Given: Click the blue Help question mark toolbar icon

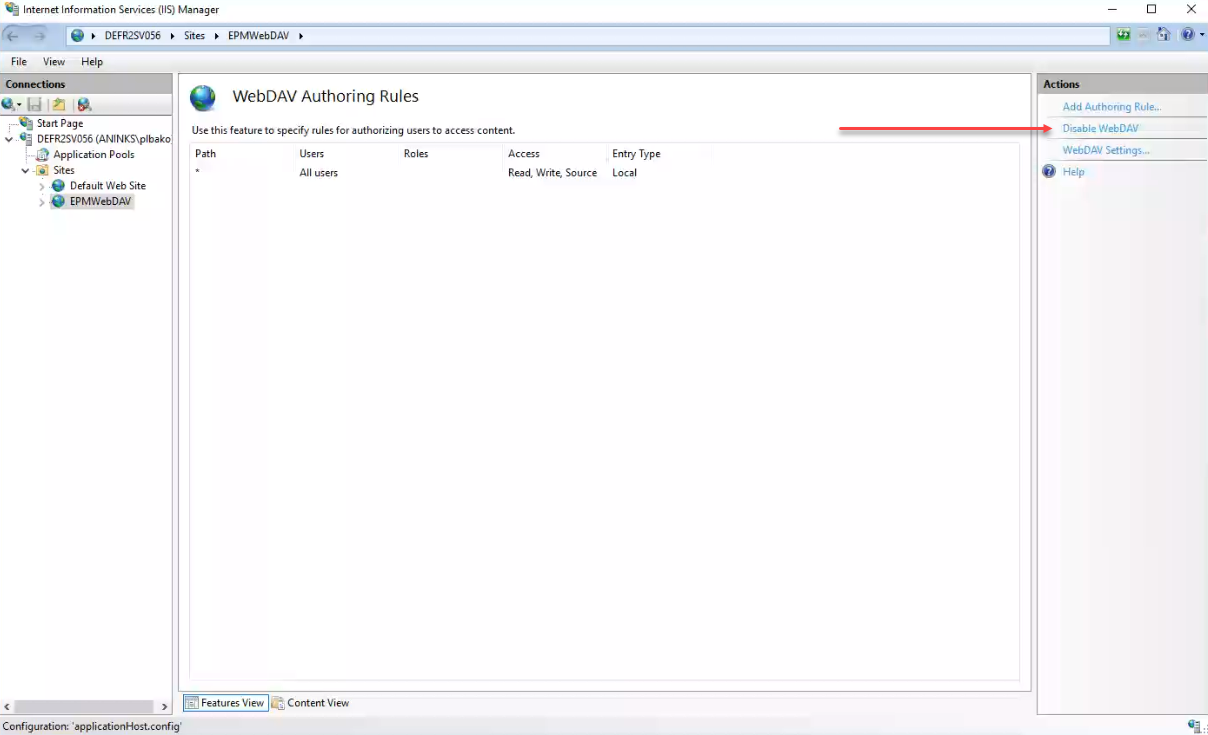Looking at the screenshot, I should (x=1187, y=35).
